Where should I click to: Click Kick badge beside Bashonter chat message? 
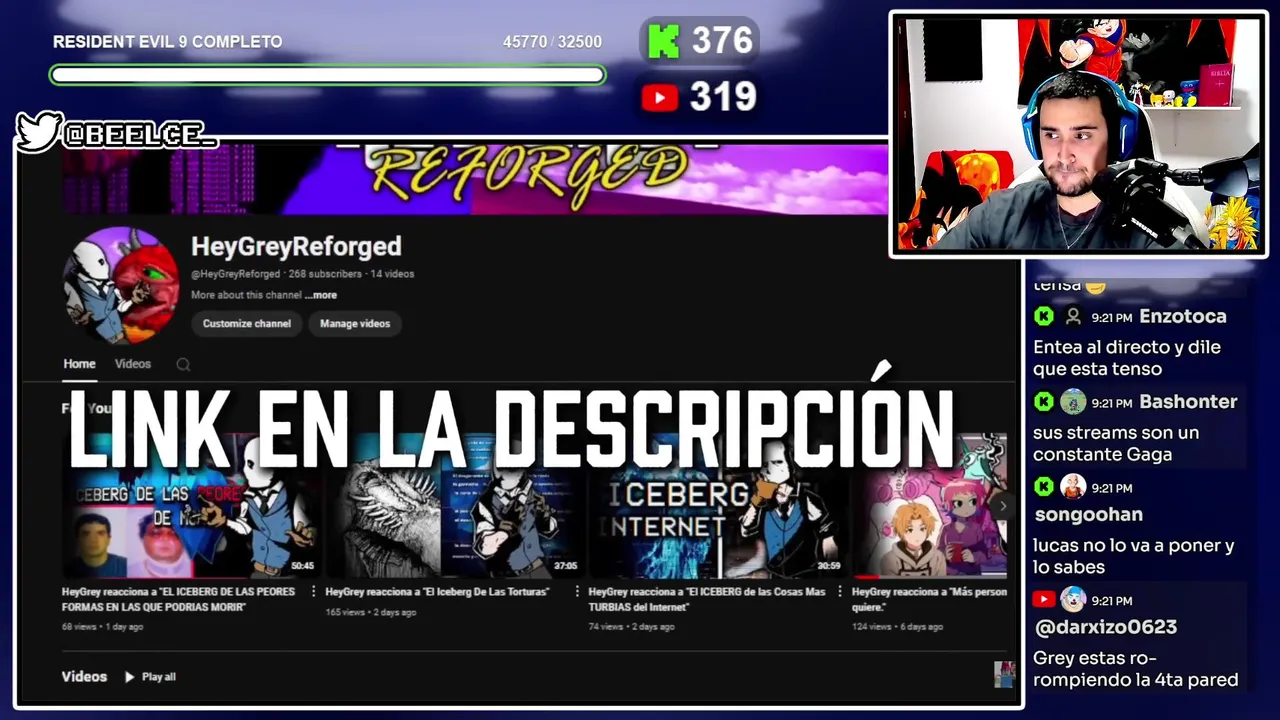pyautogui.click(x=1043, y=402)
